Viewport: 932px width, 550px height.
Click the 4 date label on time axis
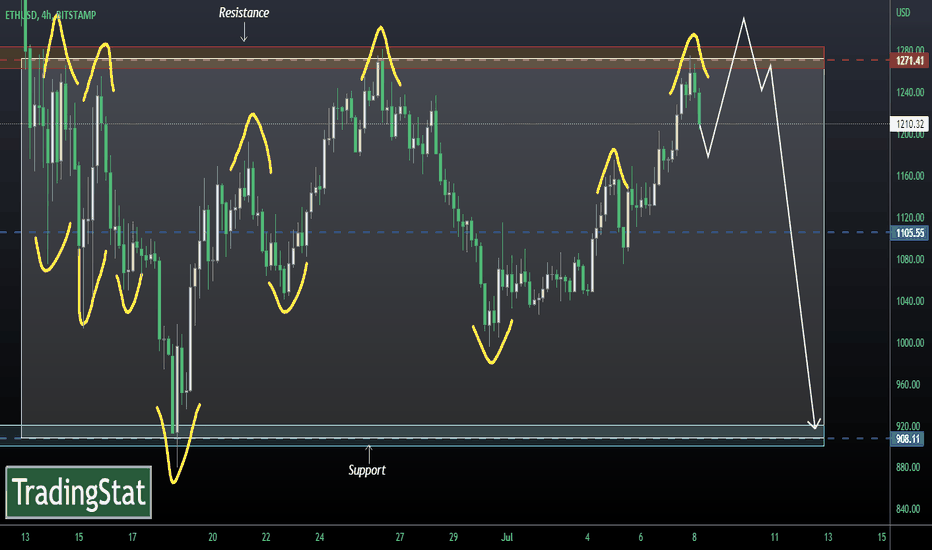pyautogui.click(x=587, y=538)
